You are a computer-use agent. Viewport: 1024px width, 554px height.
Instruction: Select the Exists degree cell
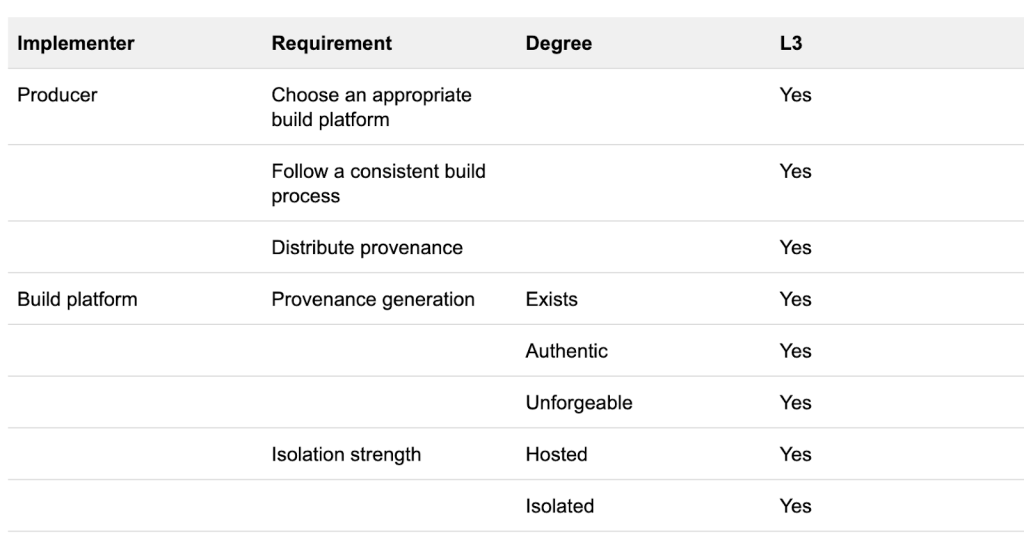click(551, 299)
